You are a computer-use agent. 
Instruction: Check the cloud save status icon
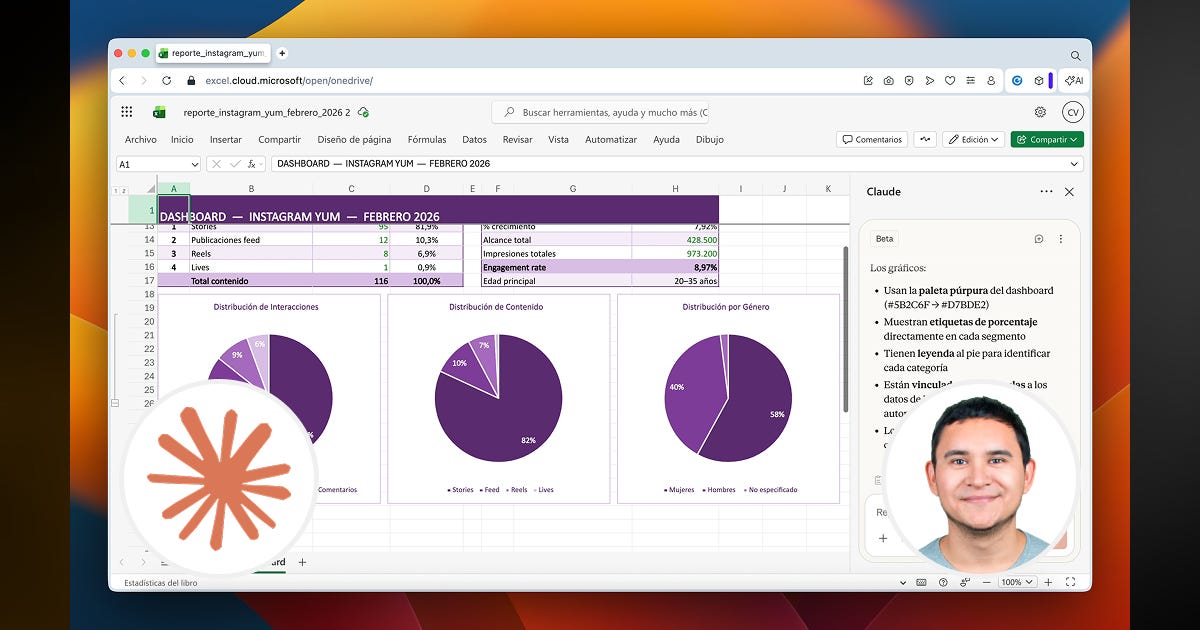(363, 113)
